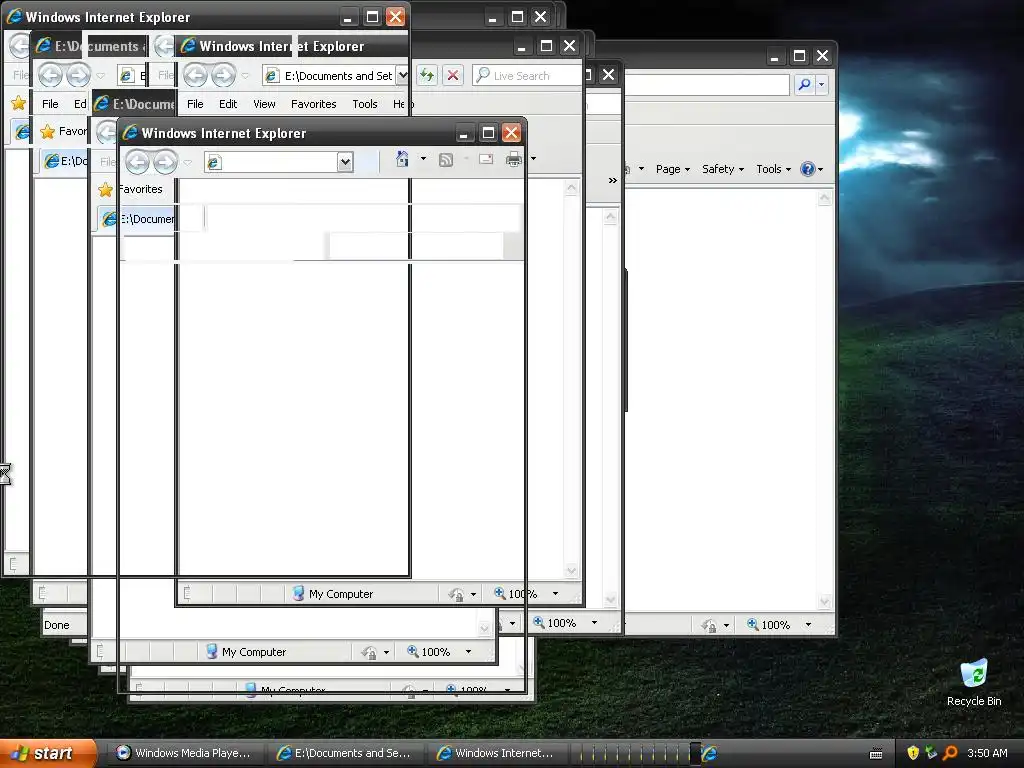
Task: Open the Page dropdown menu
Action: (x=673, y=169)
